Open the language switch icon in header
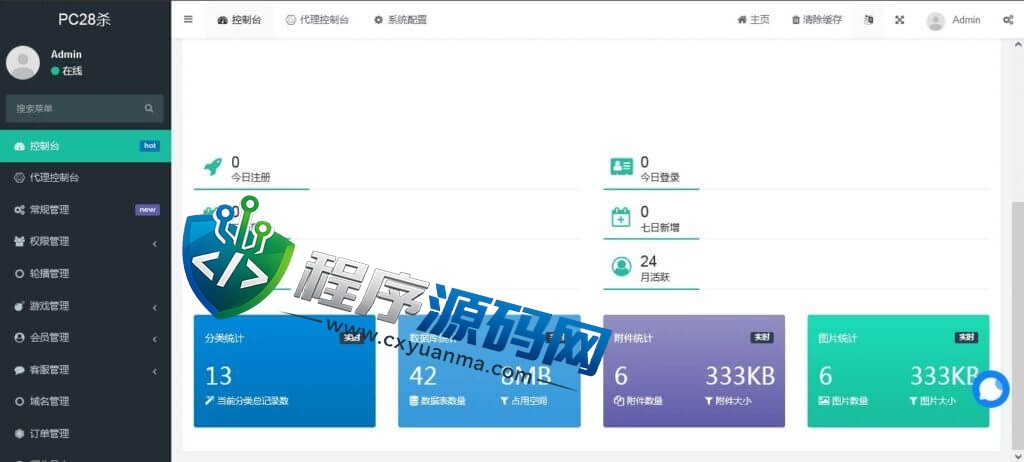The height and width of the screenshot is (462, 1024). point(868,20)
